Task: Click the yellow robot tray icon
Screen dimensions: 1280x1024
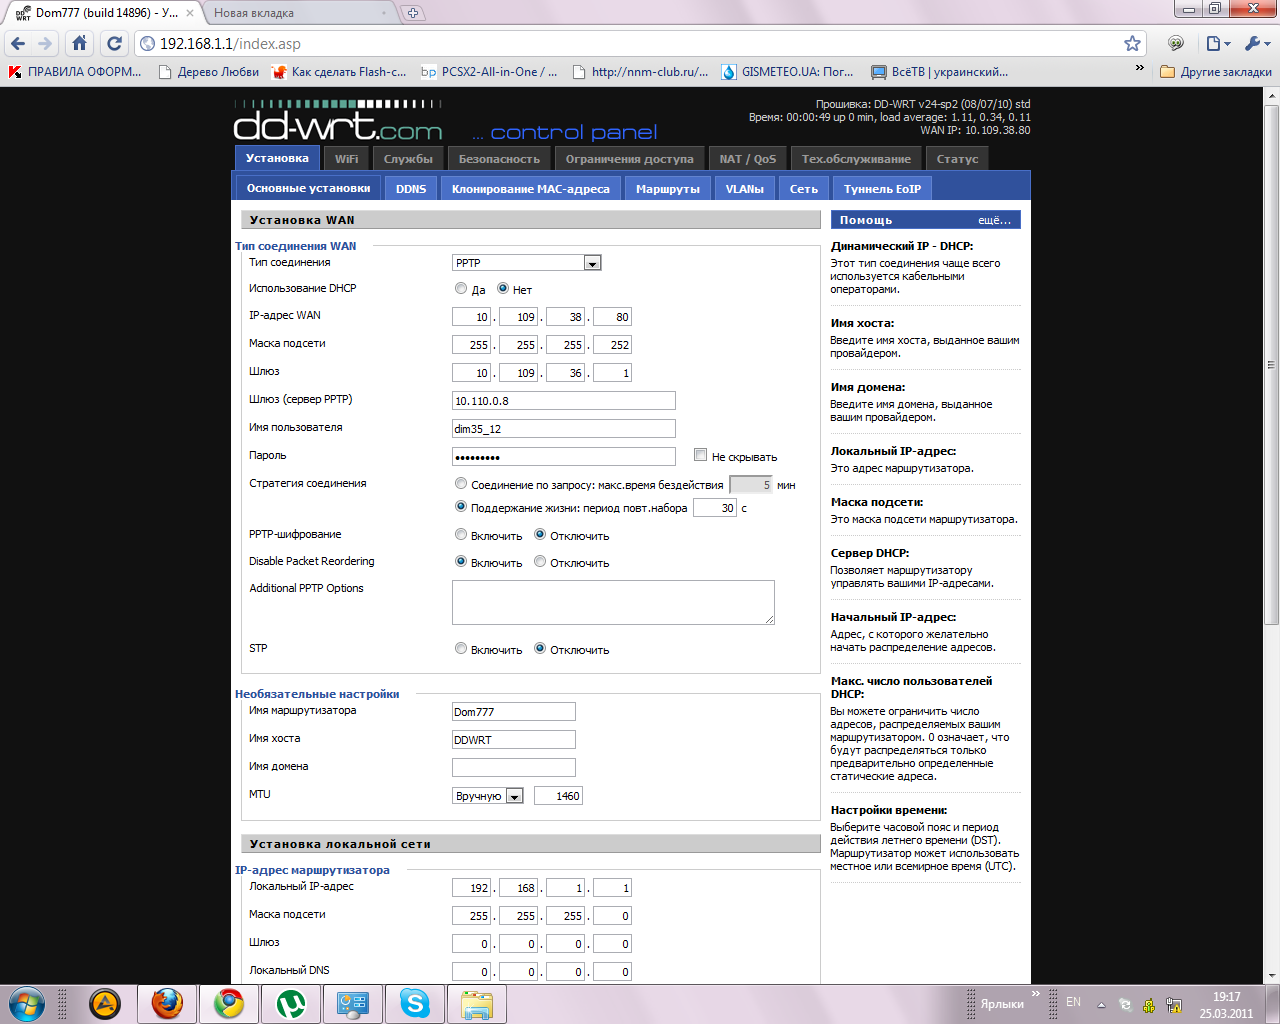Action: pos(1149,1004)
